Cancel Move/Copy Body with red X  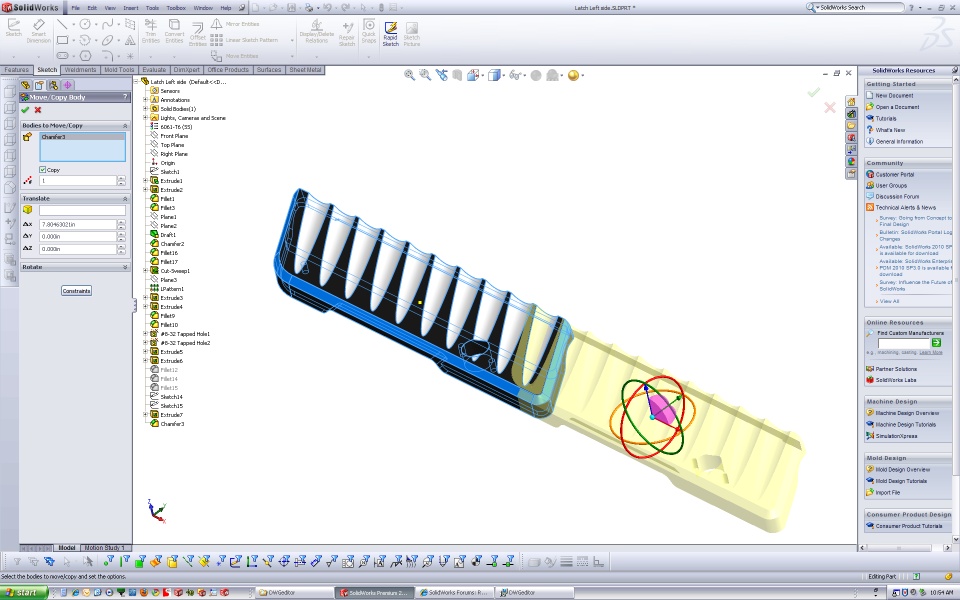[x=38, y=110]
